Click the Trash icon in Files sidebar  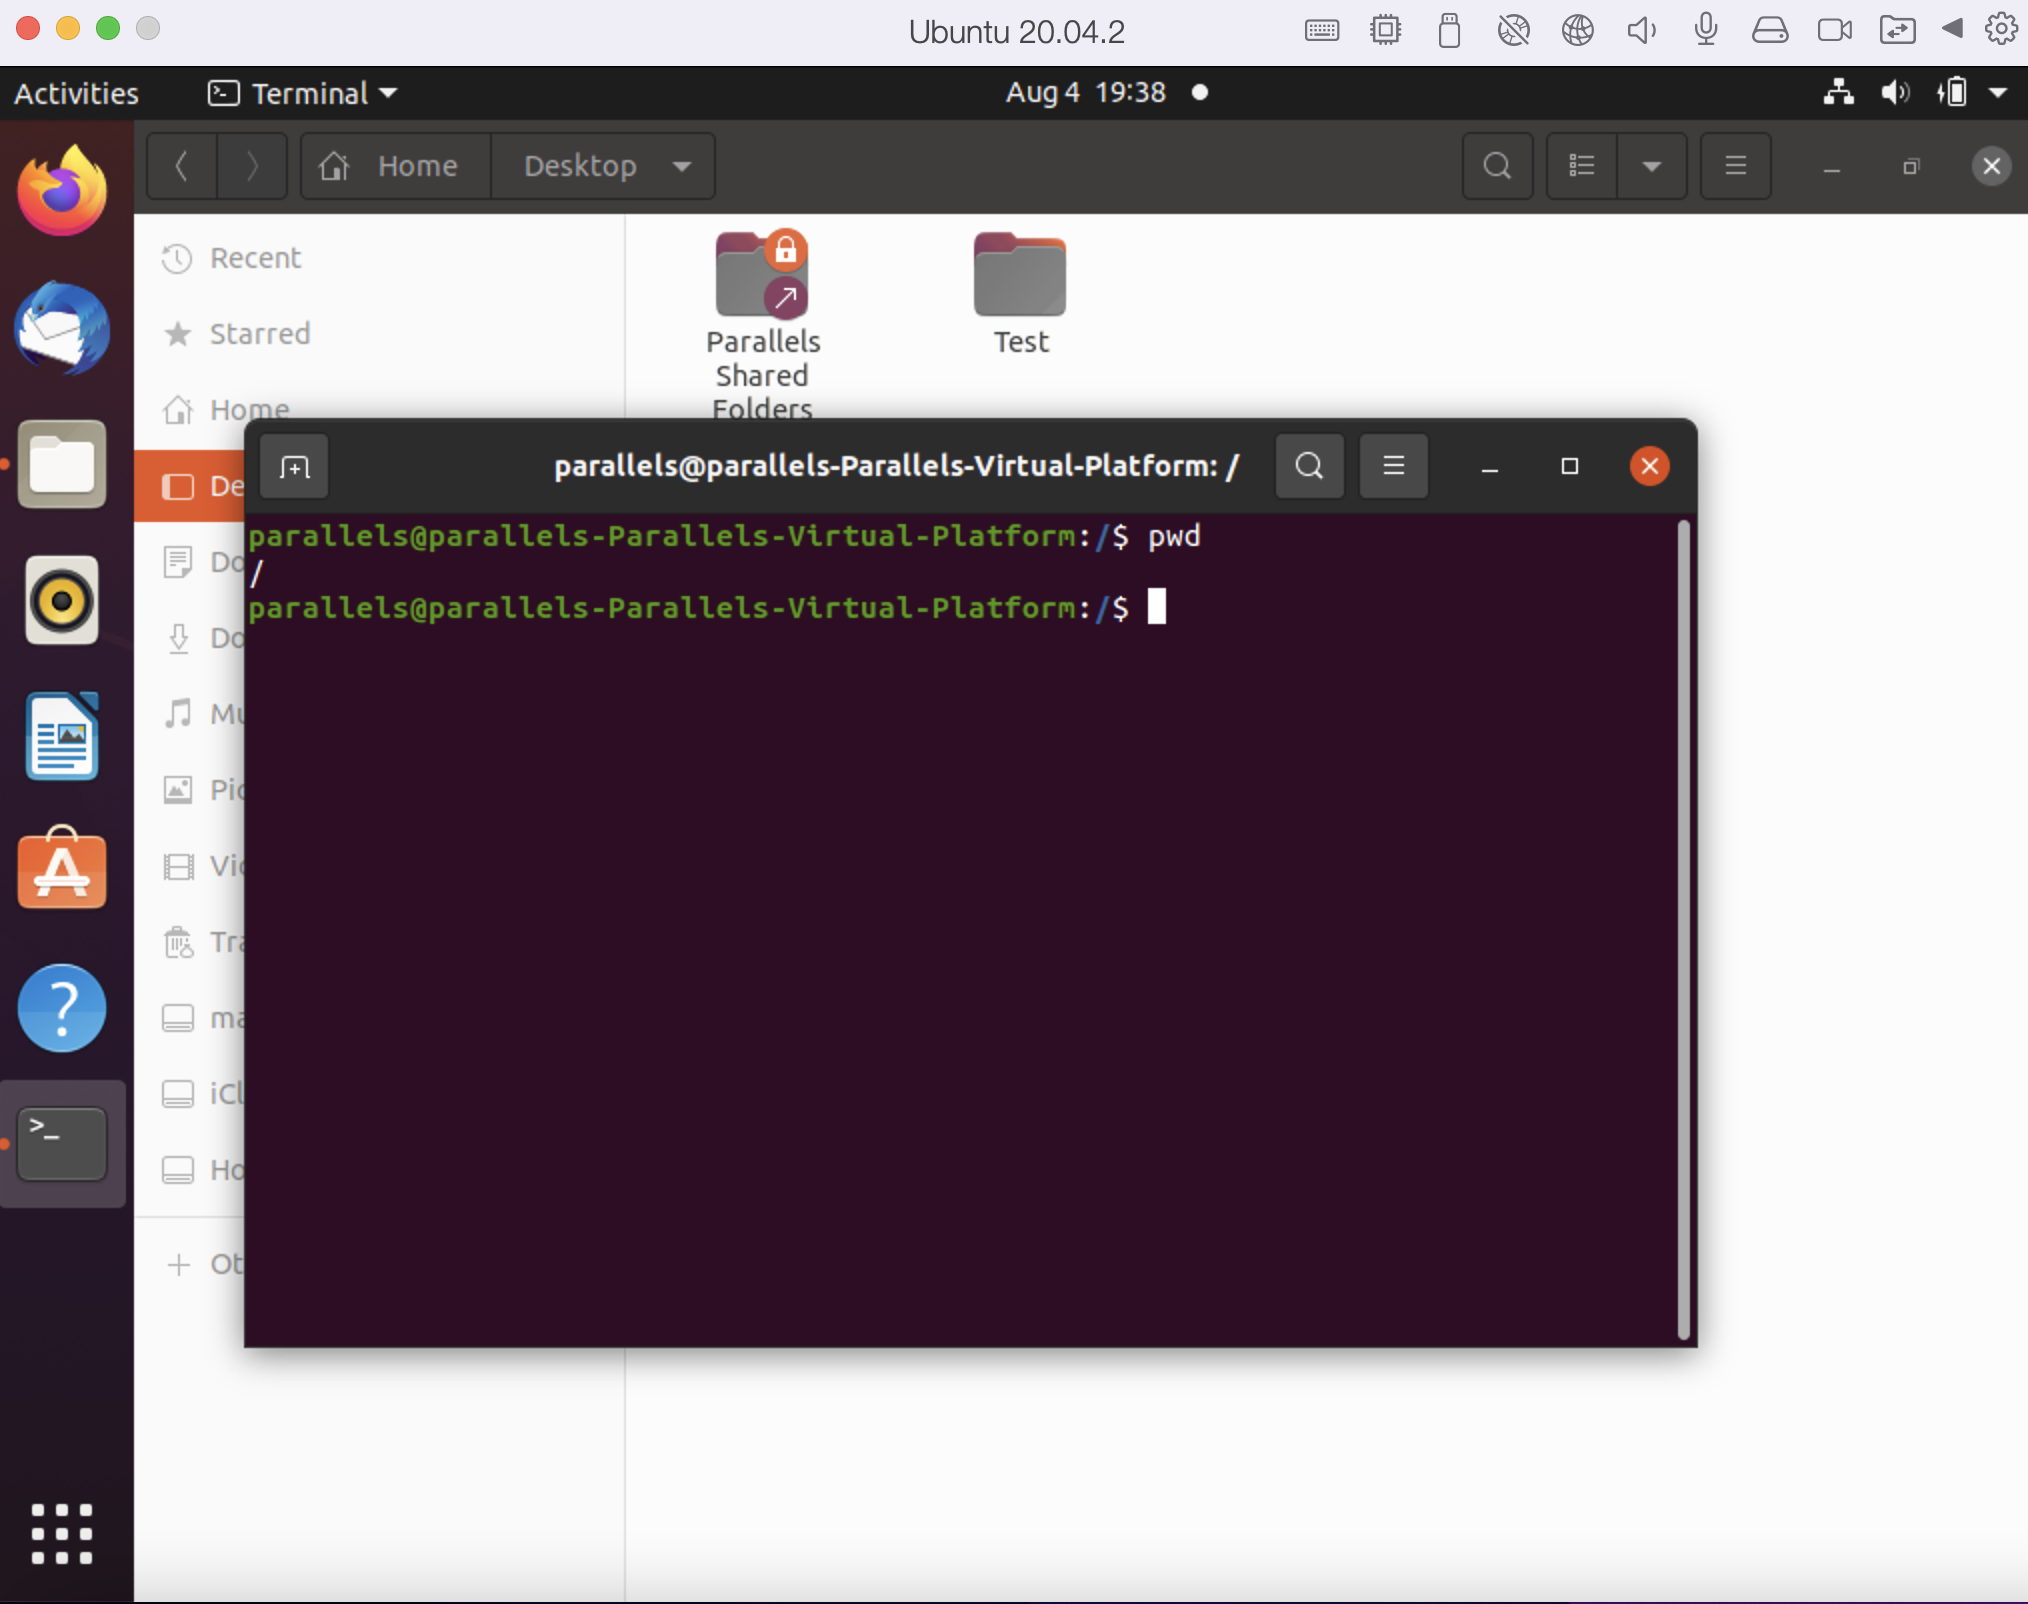pos(178,942)
